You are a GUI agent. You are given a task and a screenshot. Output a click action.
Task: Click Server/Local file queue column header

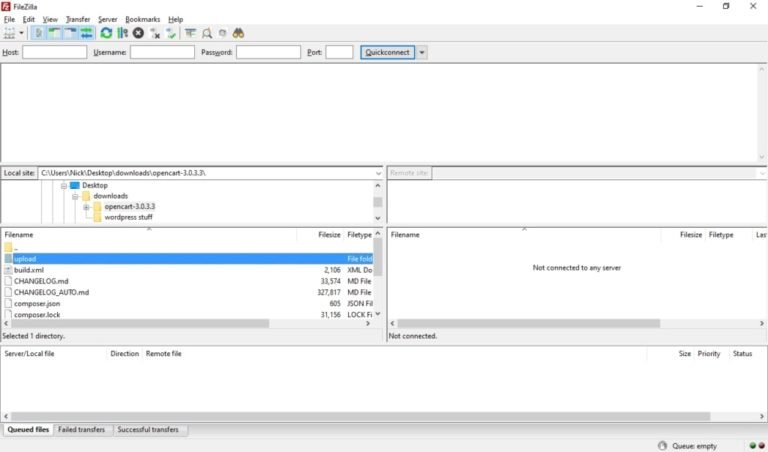tap(54, 354)
